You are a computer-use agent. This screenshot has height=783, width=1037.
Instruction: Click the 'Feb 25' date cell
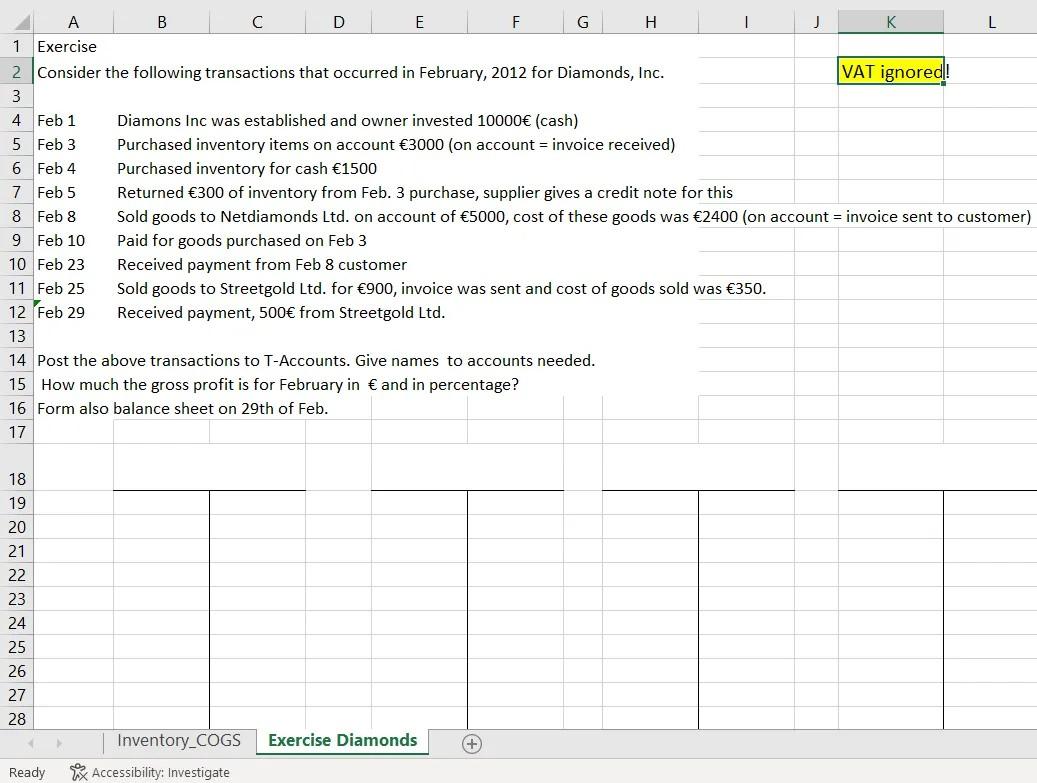point(73,288)
